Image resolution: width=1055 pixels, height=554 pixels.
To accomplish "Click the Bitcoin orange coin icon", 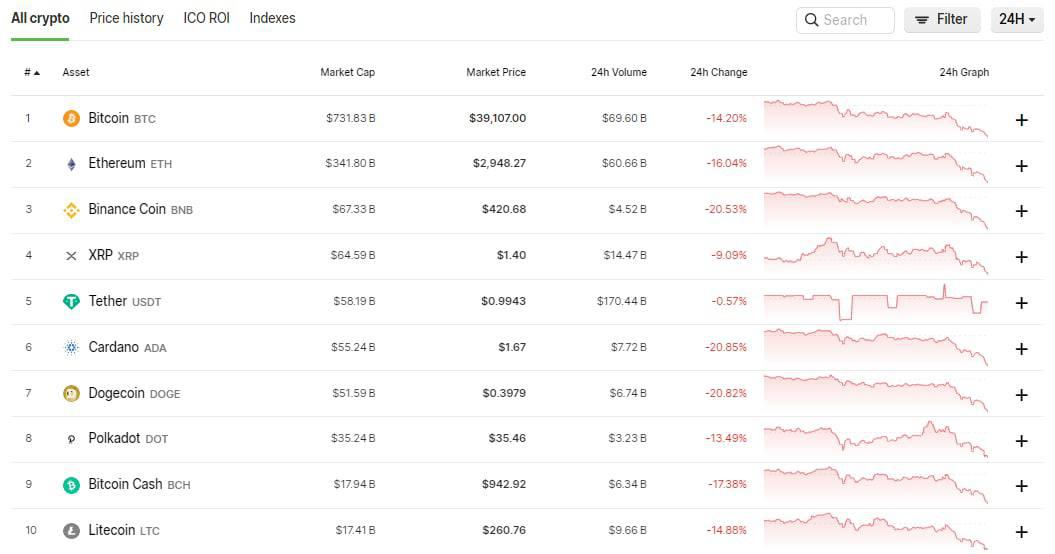I will [71, 118].
